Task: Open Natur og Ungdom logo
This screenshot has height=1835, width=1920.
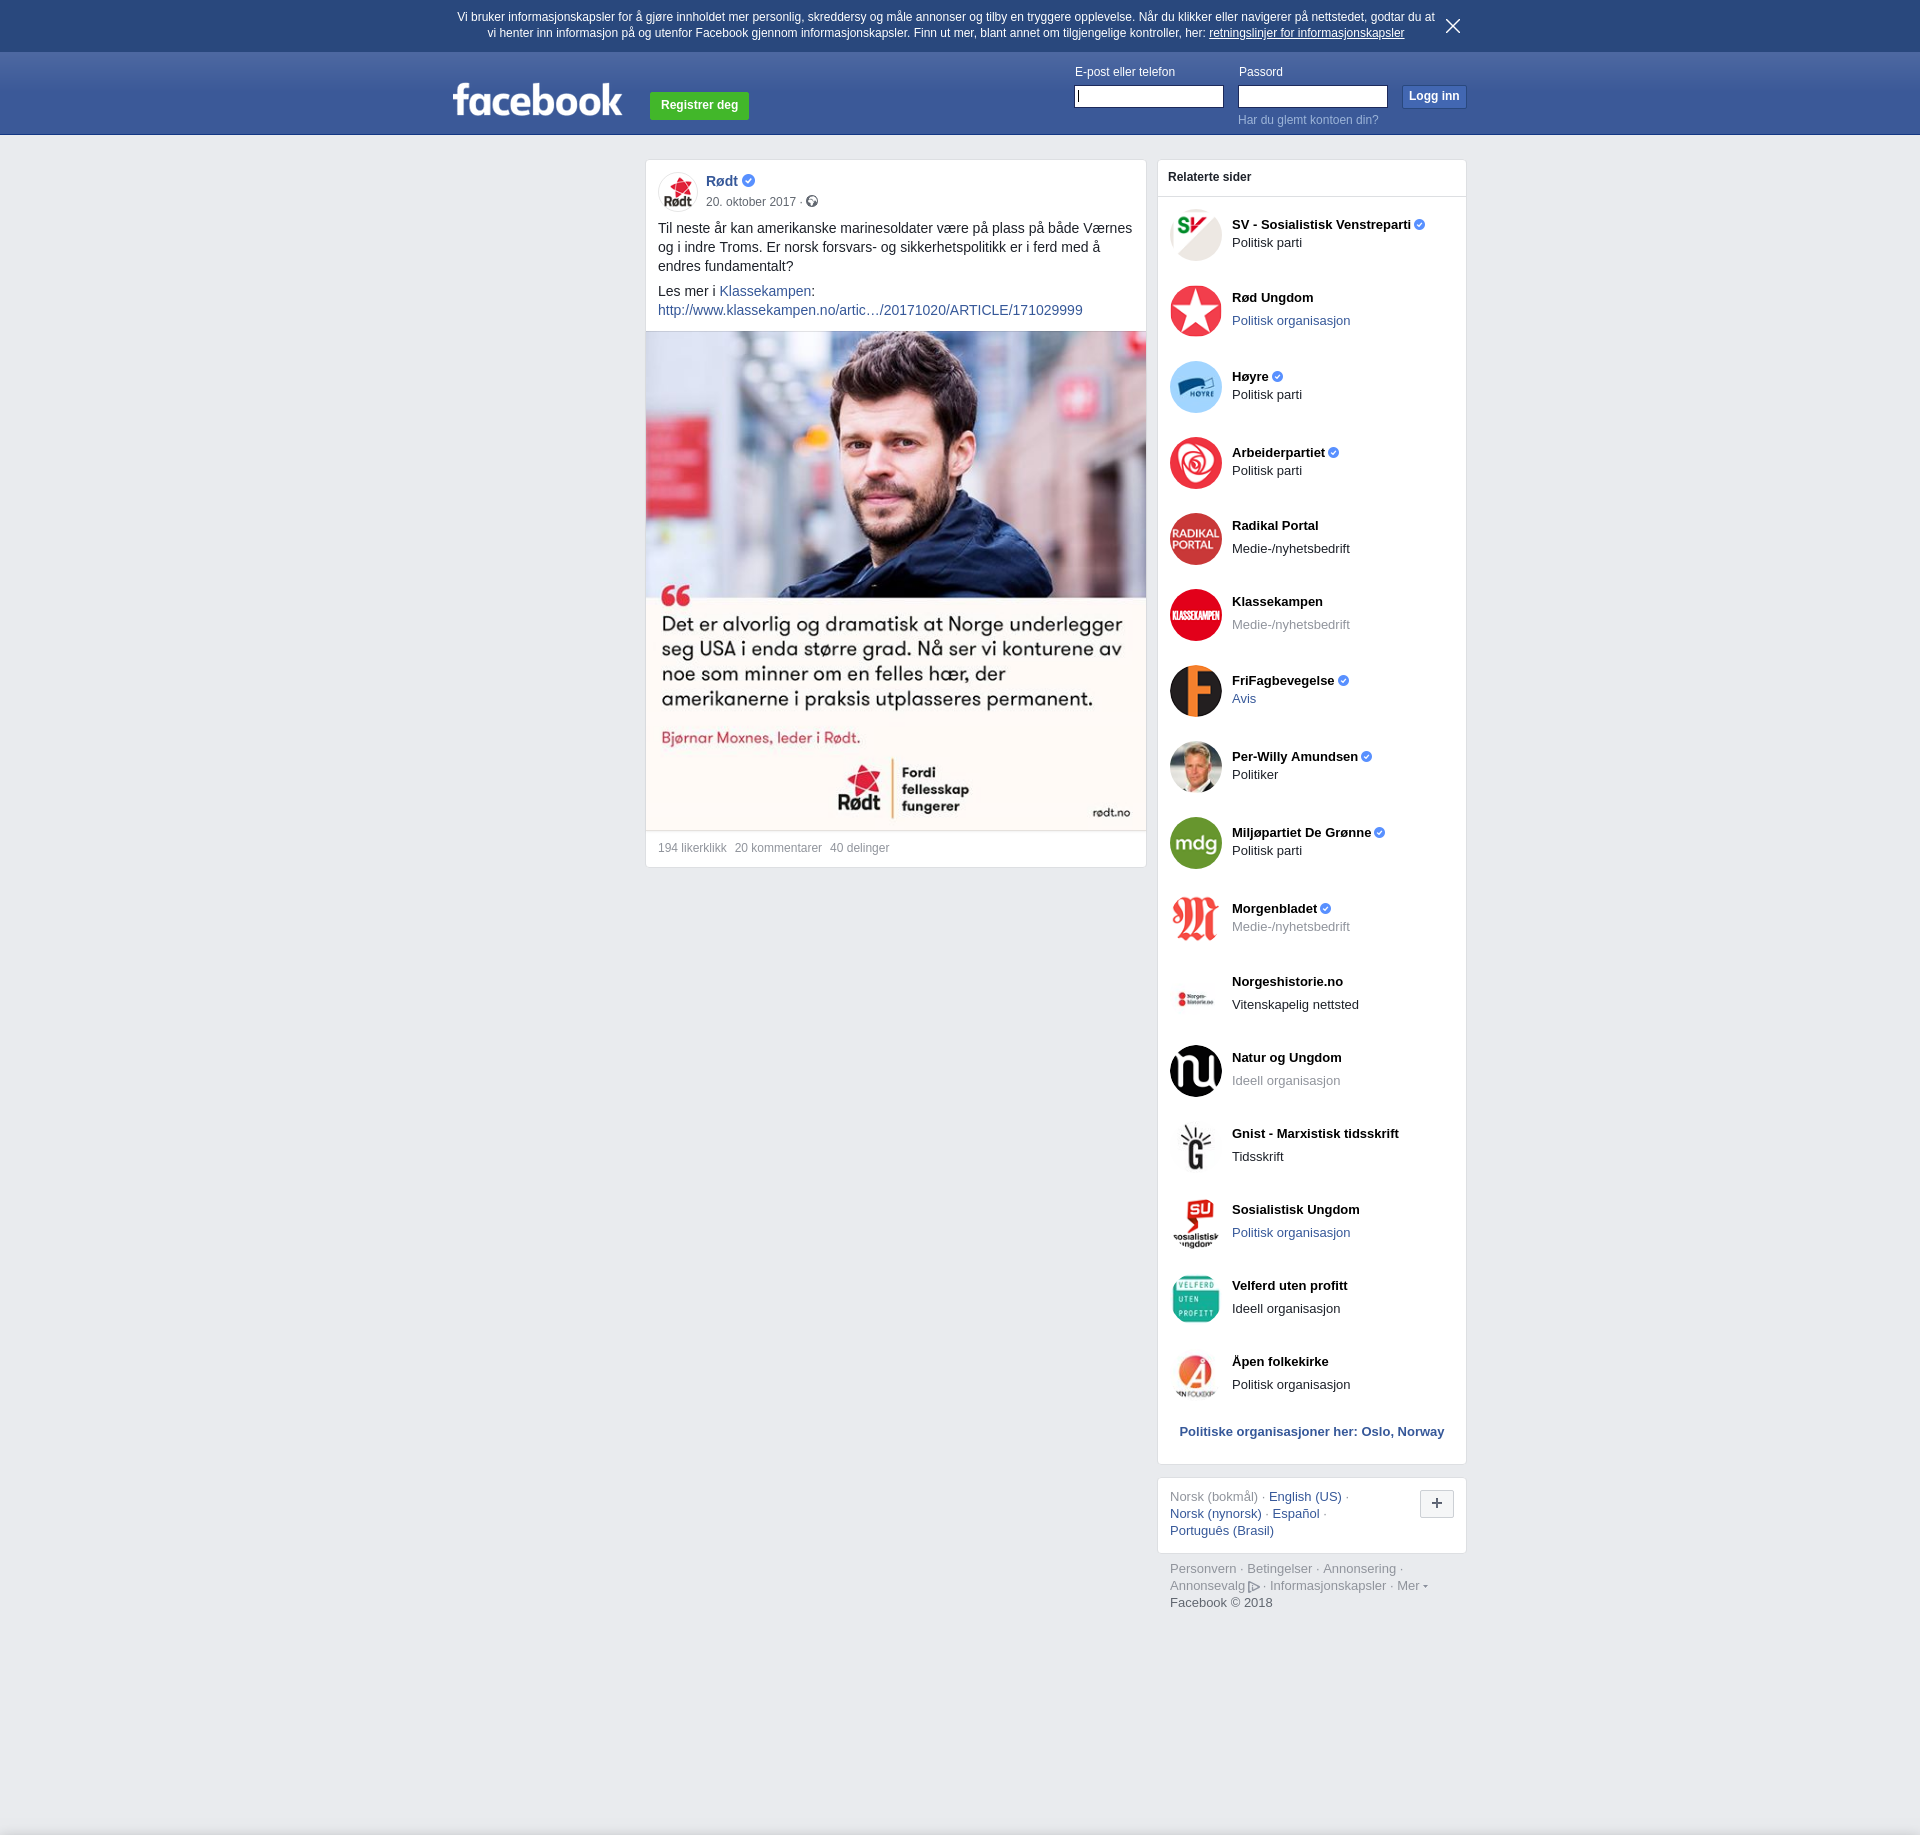Action: 1196,1071
